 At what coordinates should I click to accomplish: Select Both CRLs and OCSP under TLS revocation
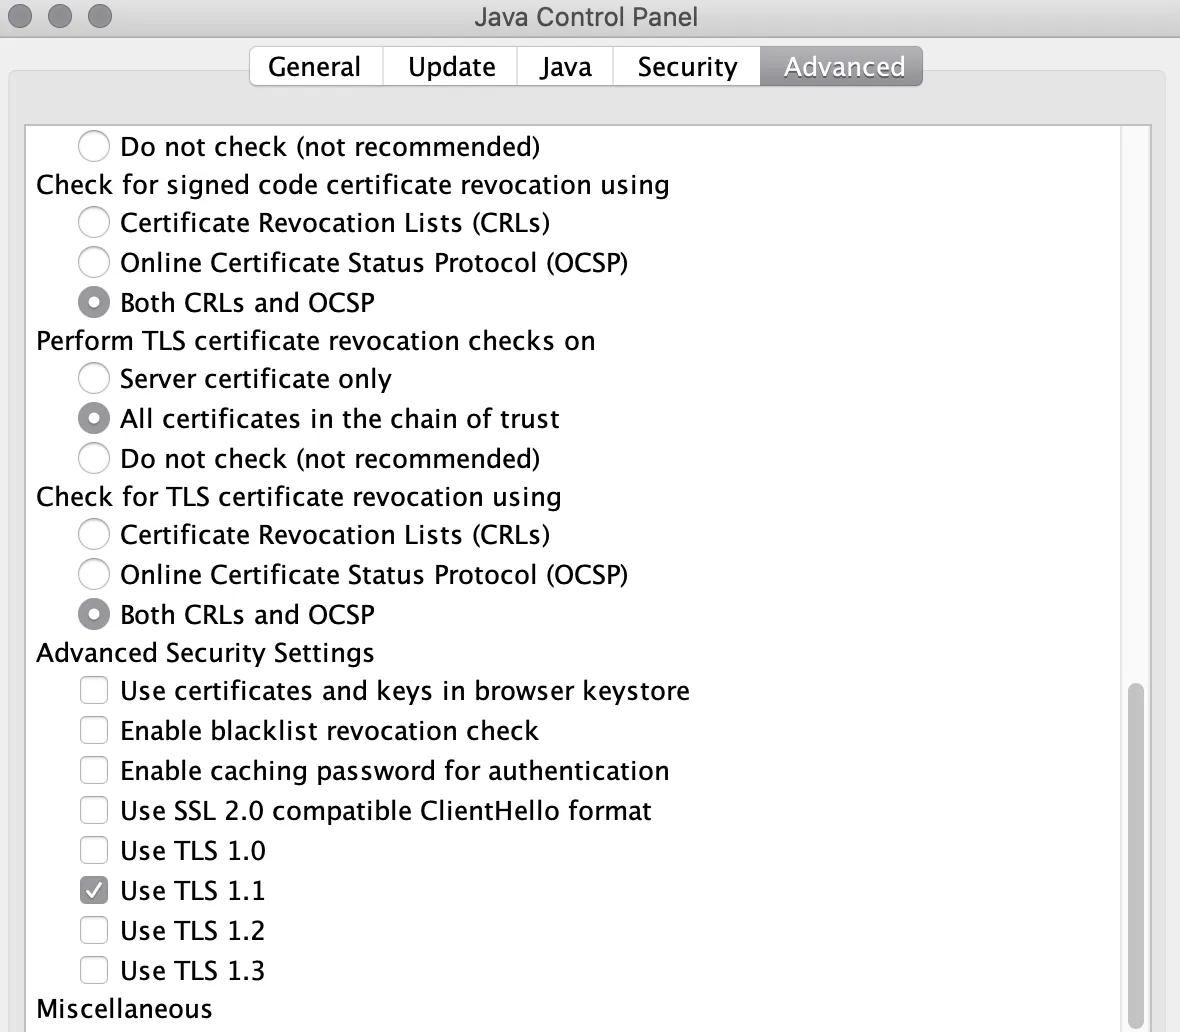[94, 614]
